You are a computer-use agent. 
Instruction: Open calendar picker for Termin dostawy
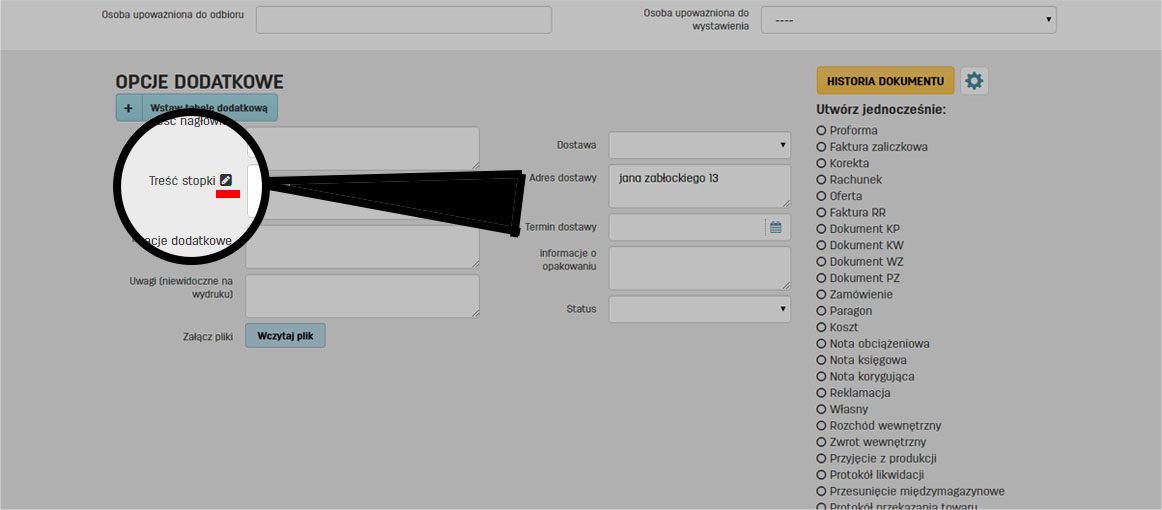[x=775, y=227]
